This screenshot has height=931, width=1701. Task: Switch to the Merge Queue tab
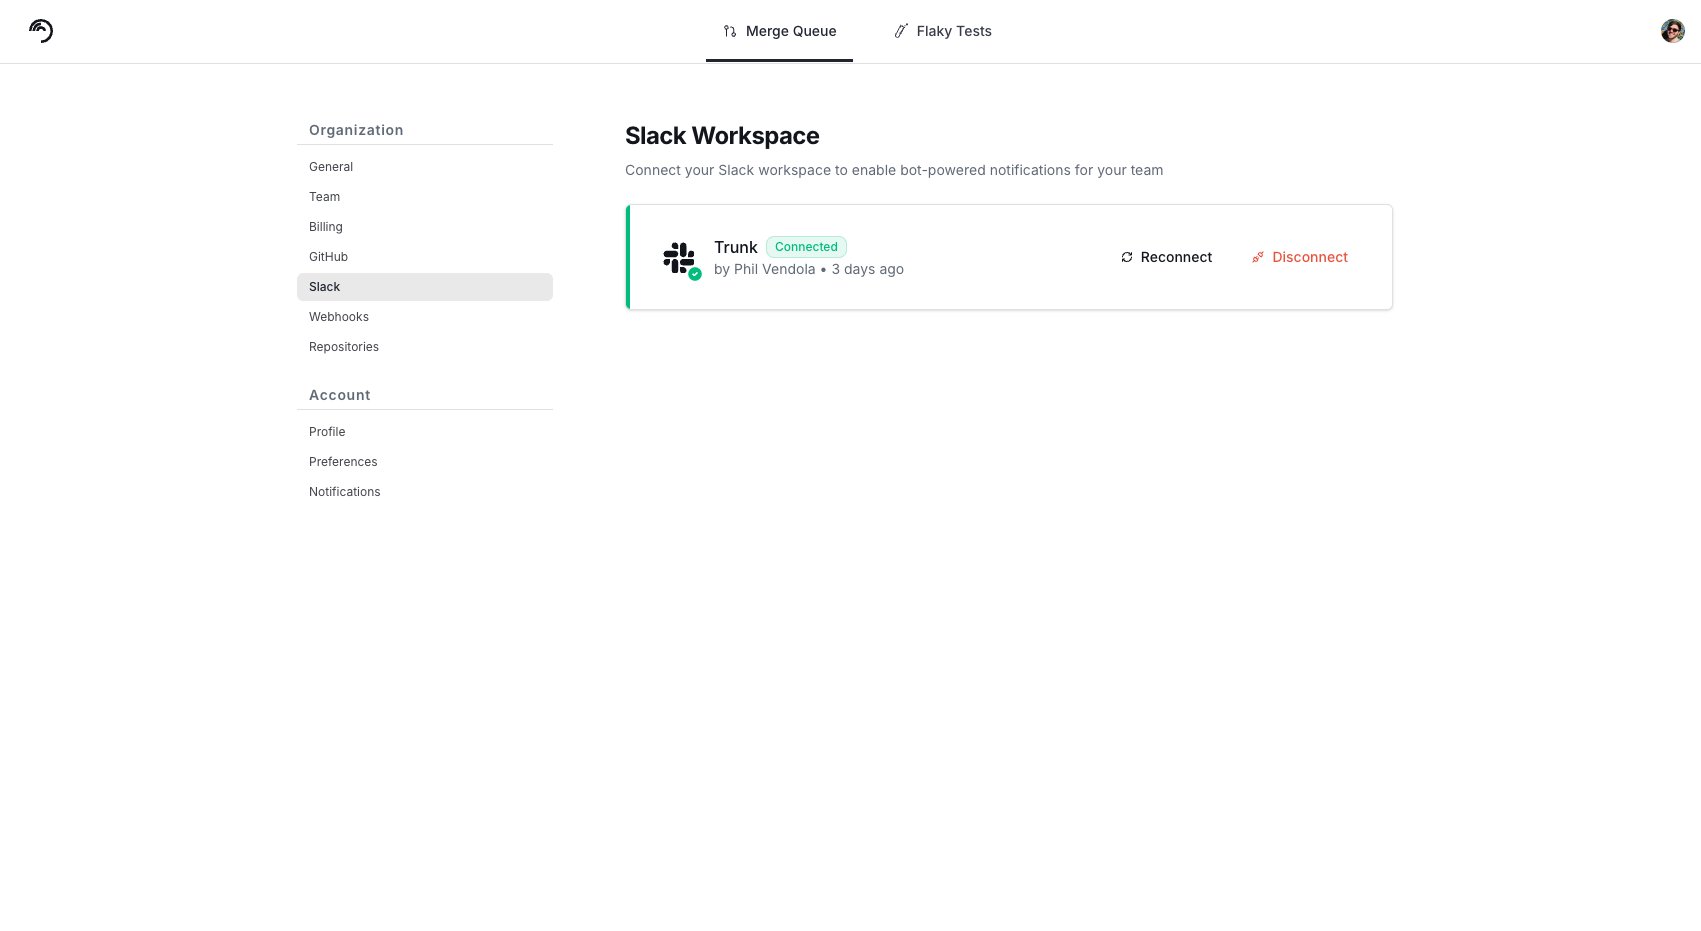point(779,31)
